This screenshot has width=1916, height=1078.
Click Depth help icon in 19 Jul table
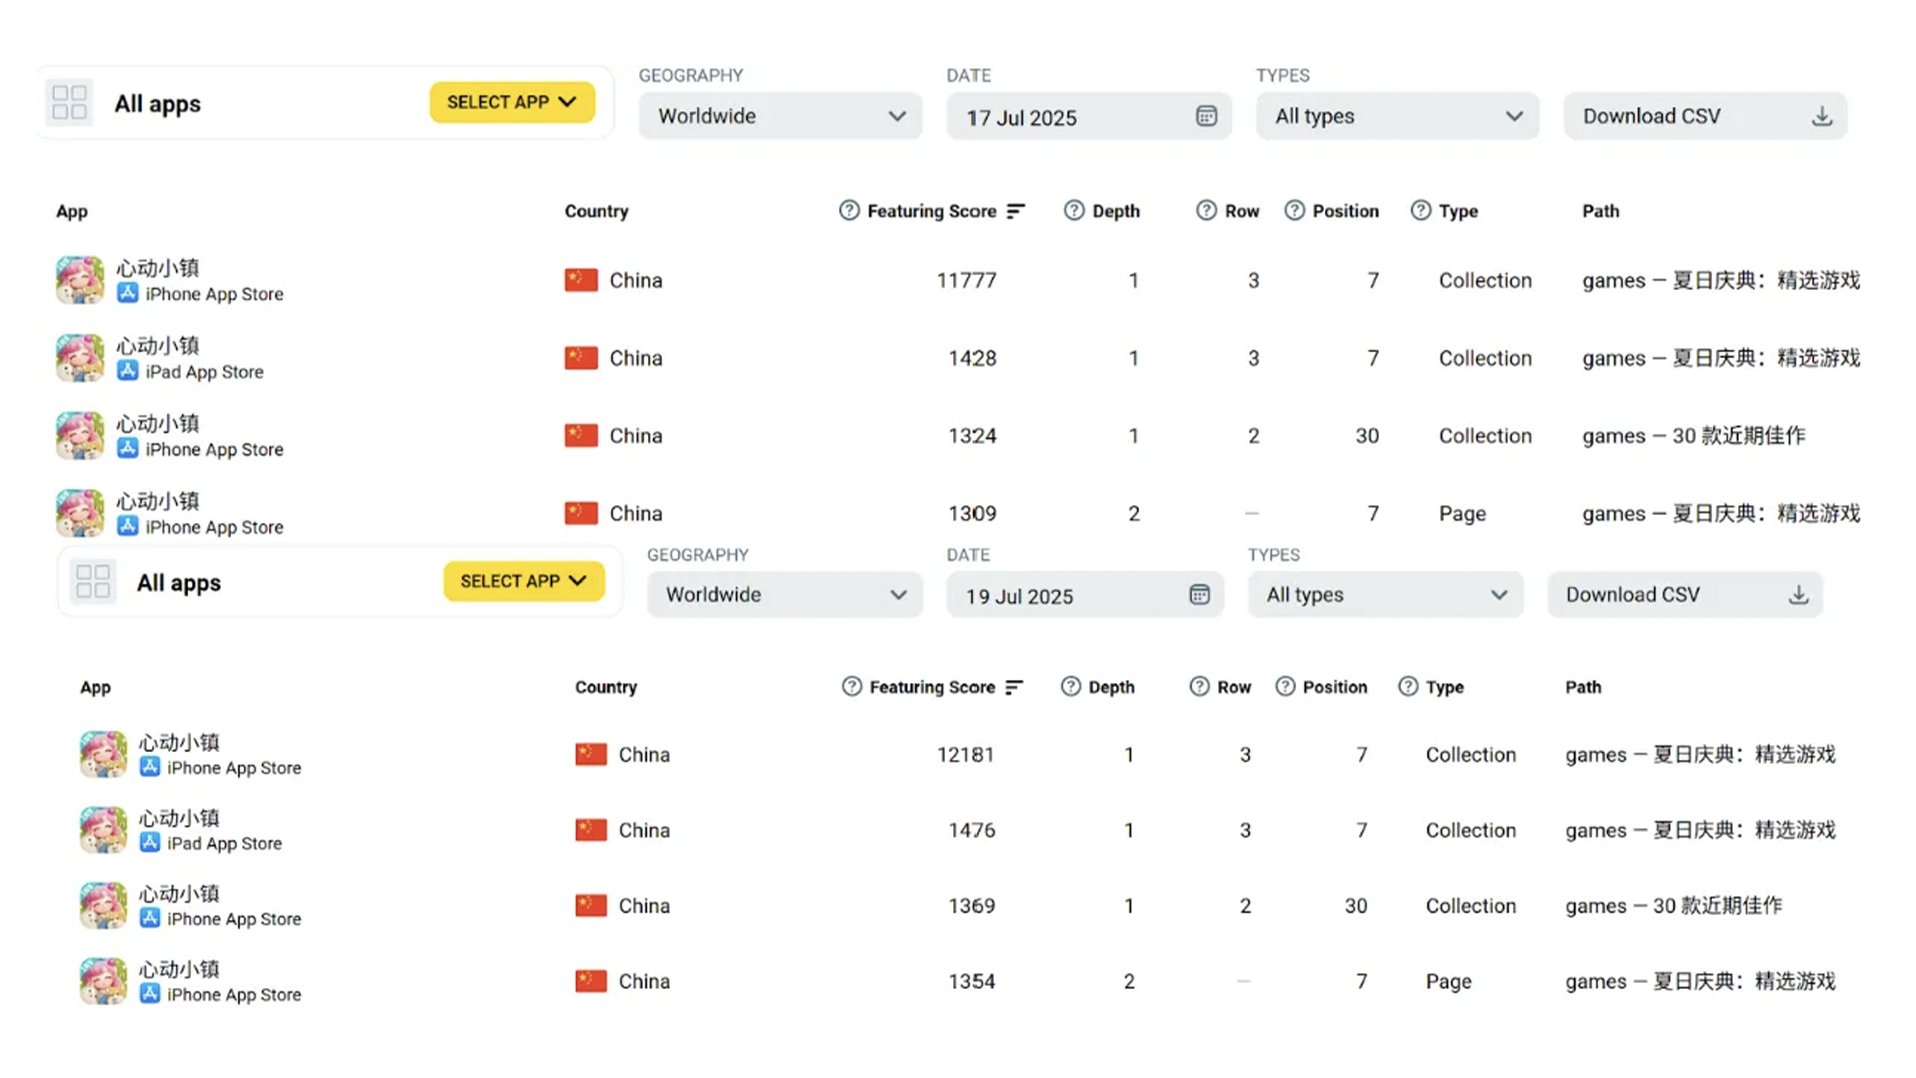pos(1070,687)
